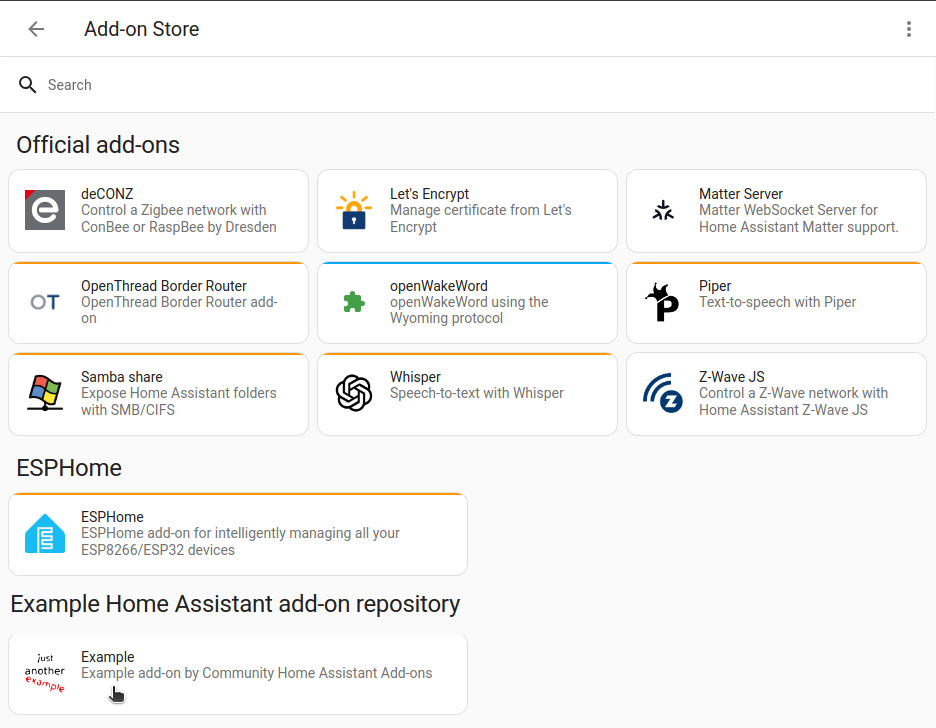Select the Let's Encrypt padlock icon
Image resolution: width=936 pixels, height=728 pixels.
[x=354, y=210]
